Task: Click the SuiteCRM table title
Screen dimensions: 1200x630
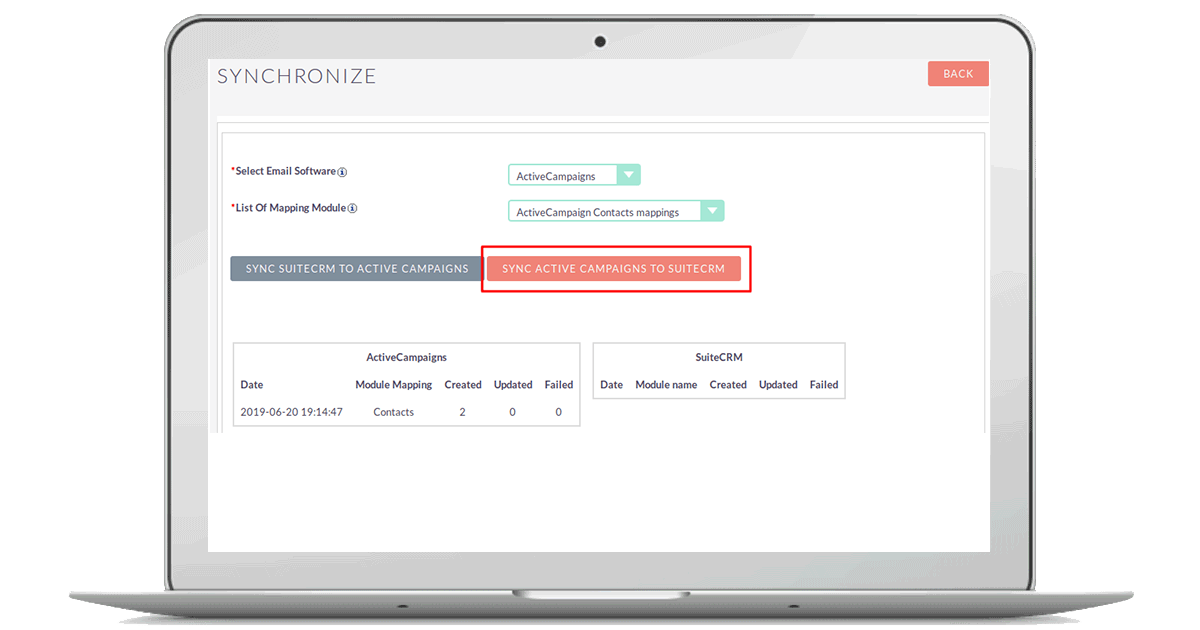Action: [x=719, y=357]
